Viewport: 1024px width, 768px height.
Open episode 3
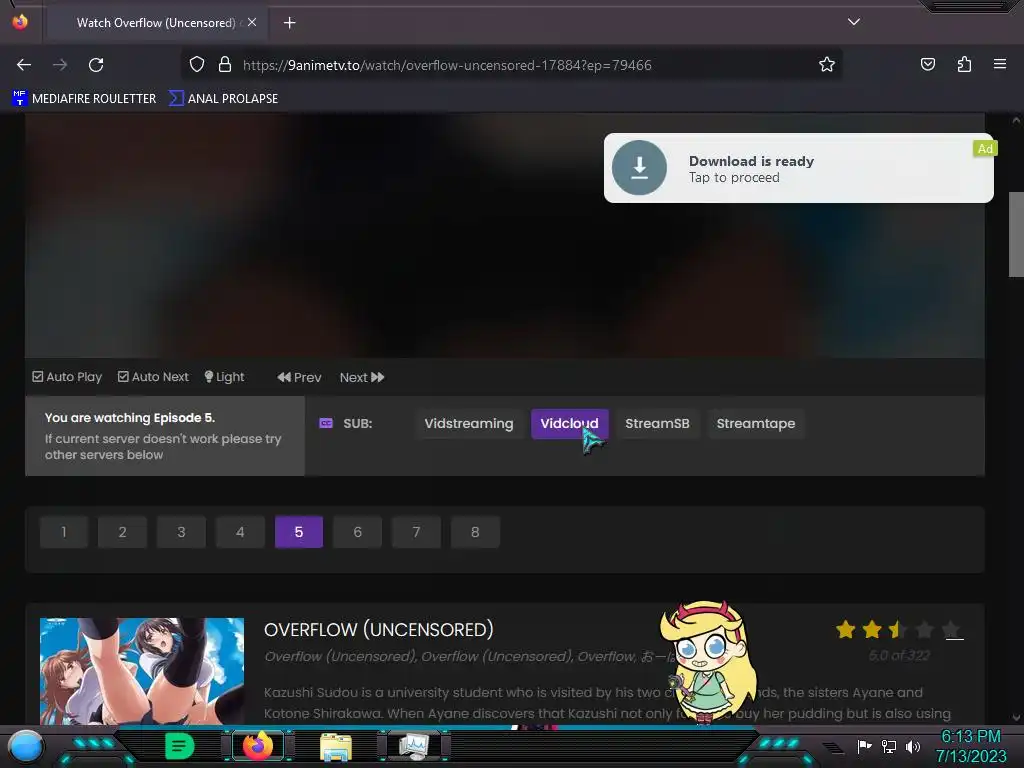point(181,532)
